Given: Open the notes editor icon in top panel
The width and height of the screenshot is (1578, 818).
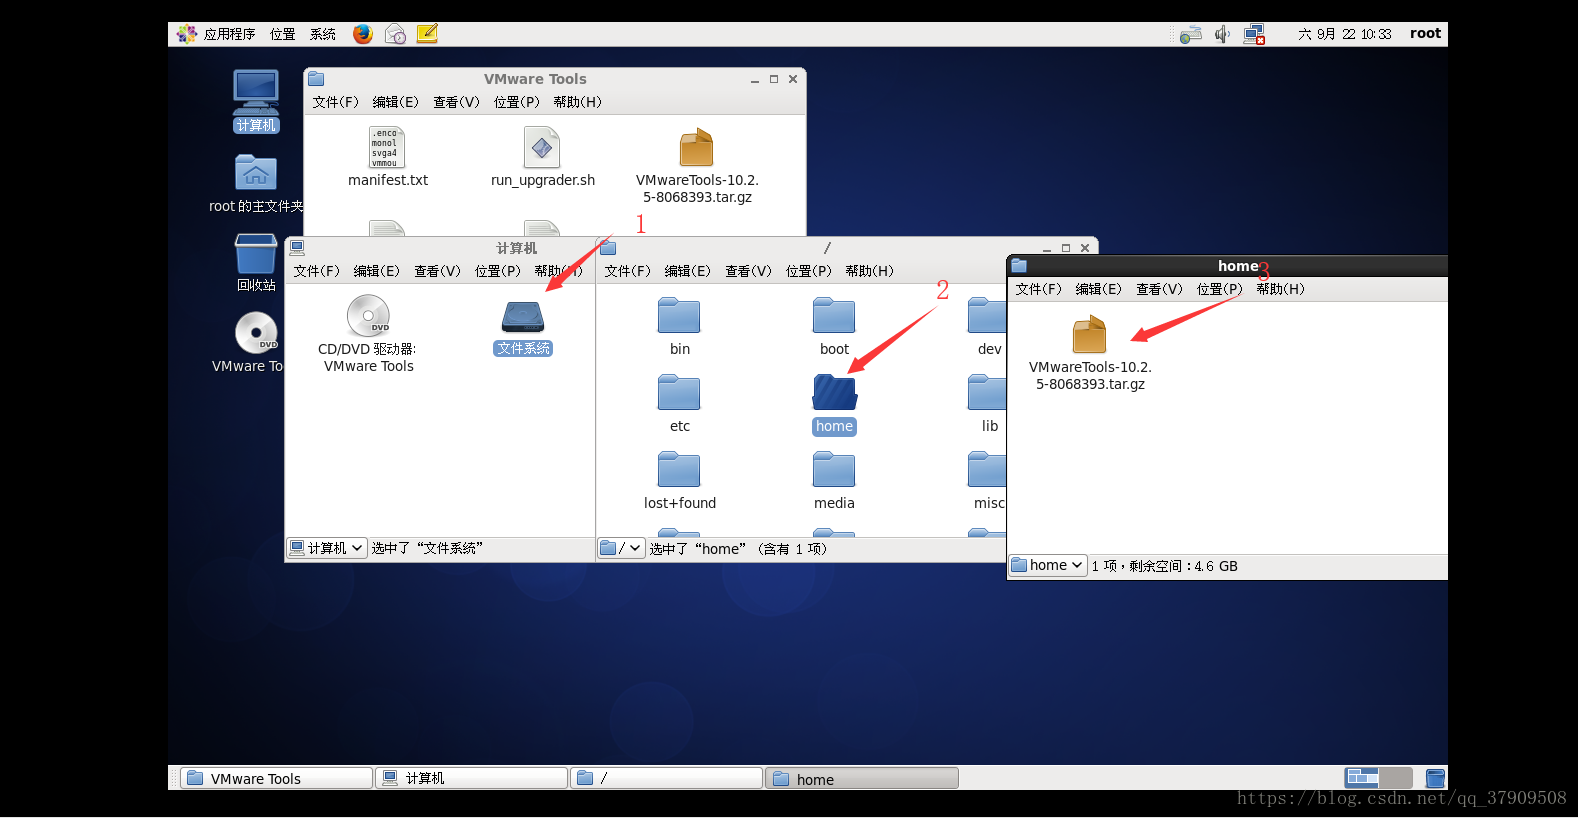Looking at the screenshot, I should (x=427, y=34).
